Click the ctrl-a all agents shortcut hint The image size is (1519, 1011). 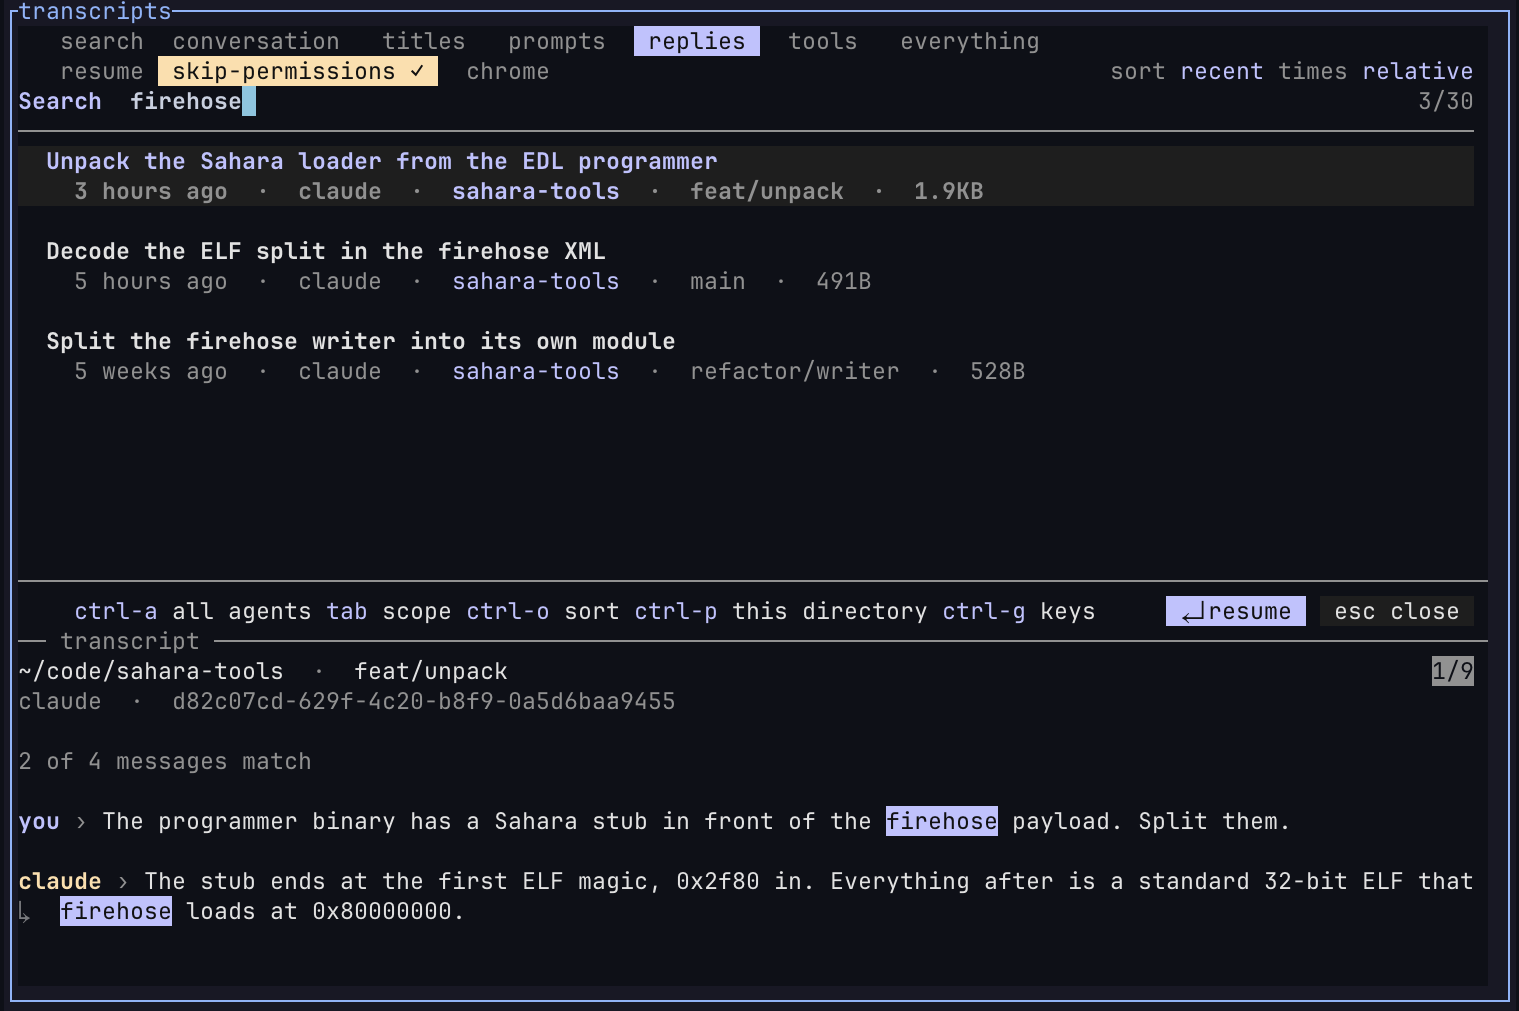[x=193, y=611]
